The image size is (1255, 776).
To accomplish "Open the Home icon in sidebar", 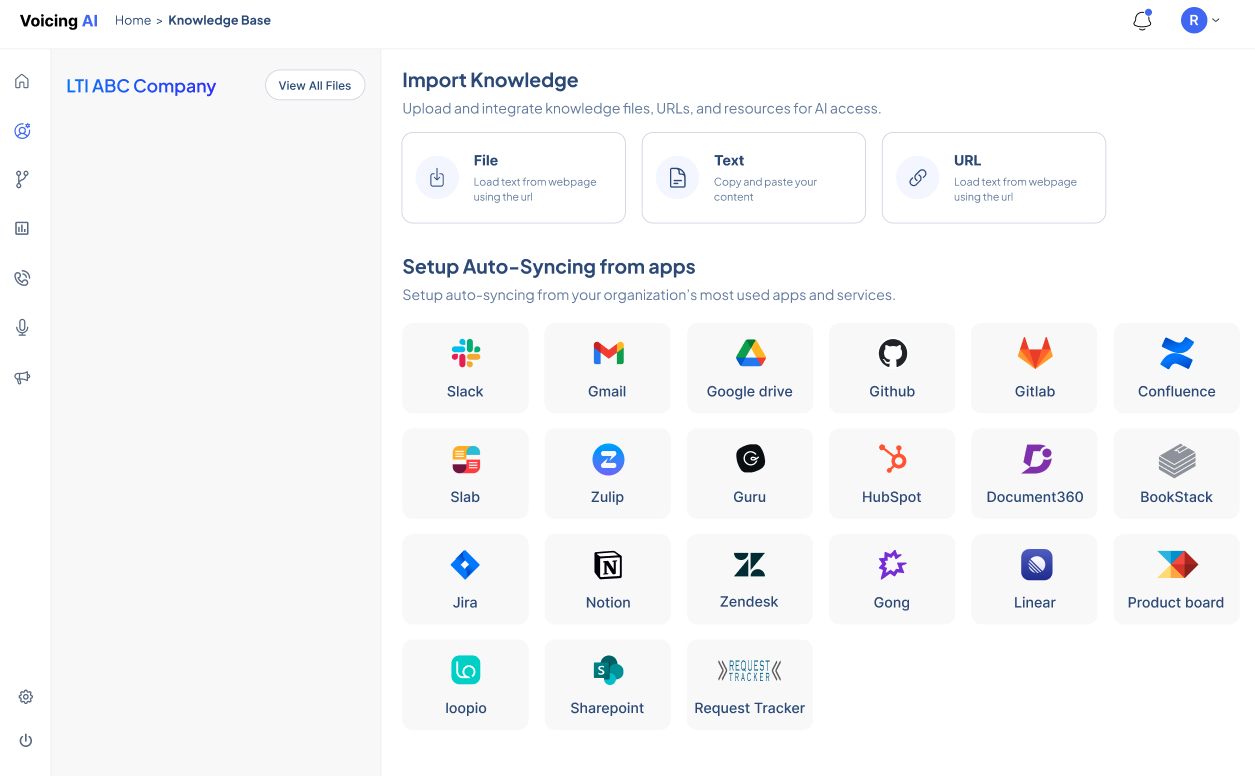I will 22,81.
